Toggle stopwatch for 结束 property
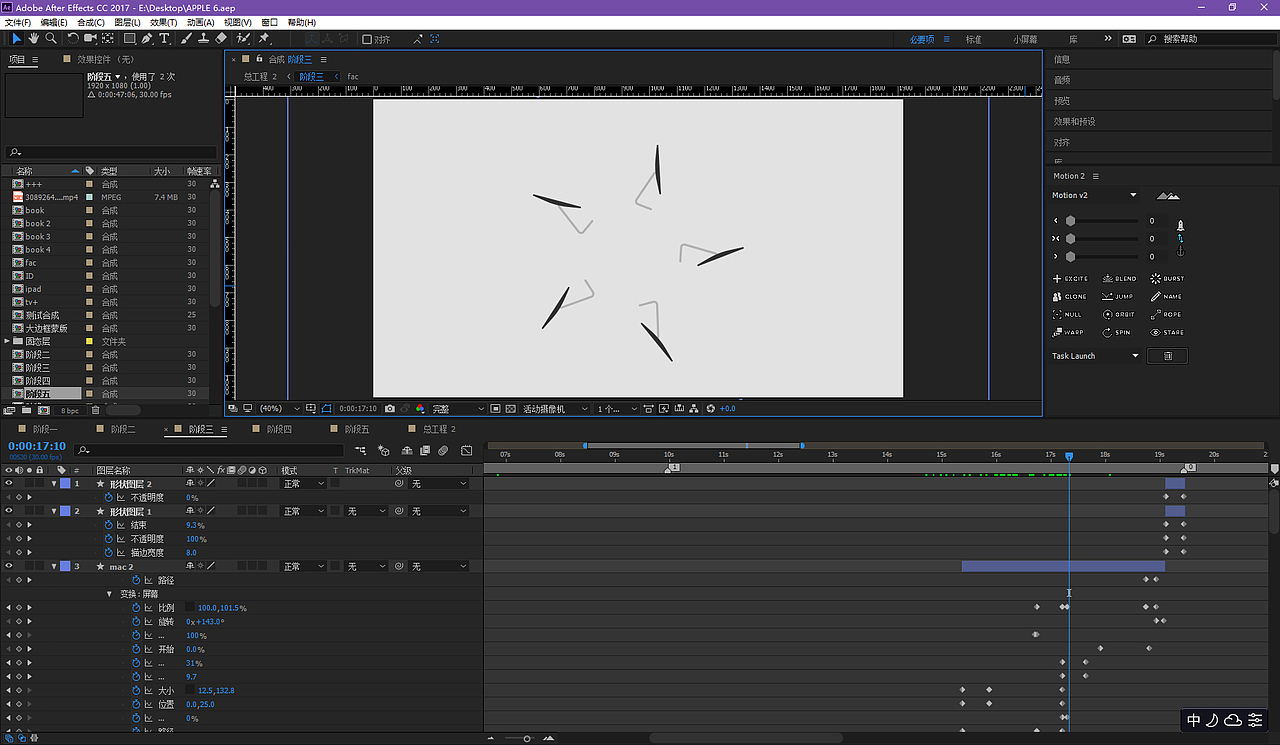1280x745 pixels. 108,525
